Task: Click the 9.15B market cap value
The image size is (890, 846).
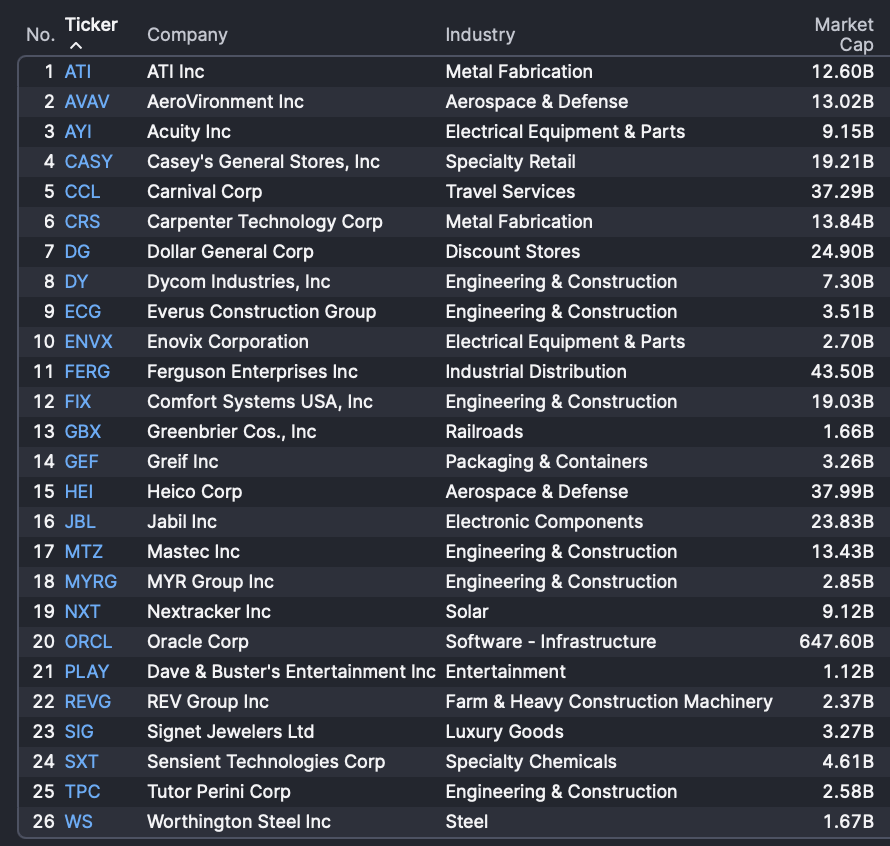Action: (x=848, y=132)
